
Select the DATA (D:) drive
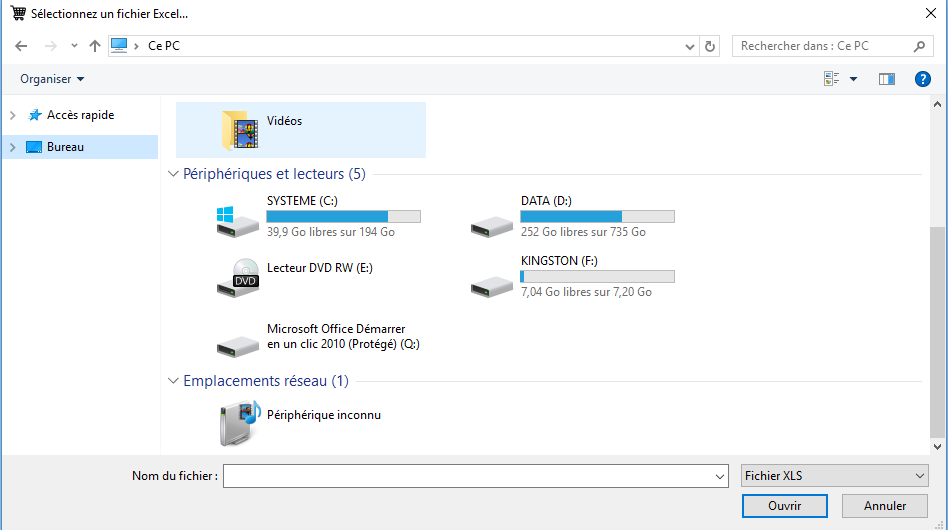(546, 201)
